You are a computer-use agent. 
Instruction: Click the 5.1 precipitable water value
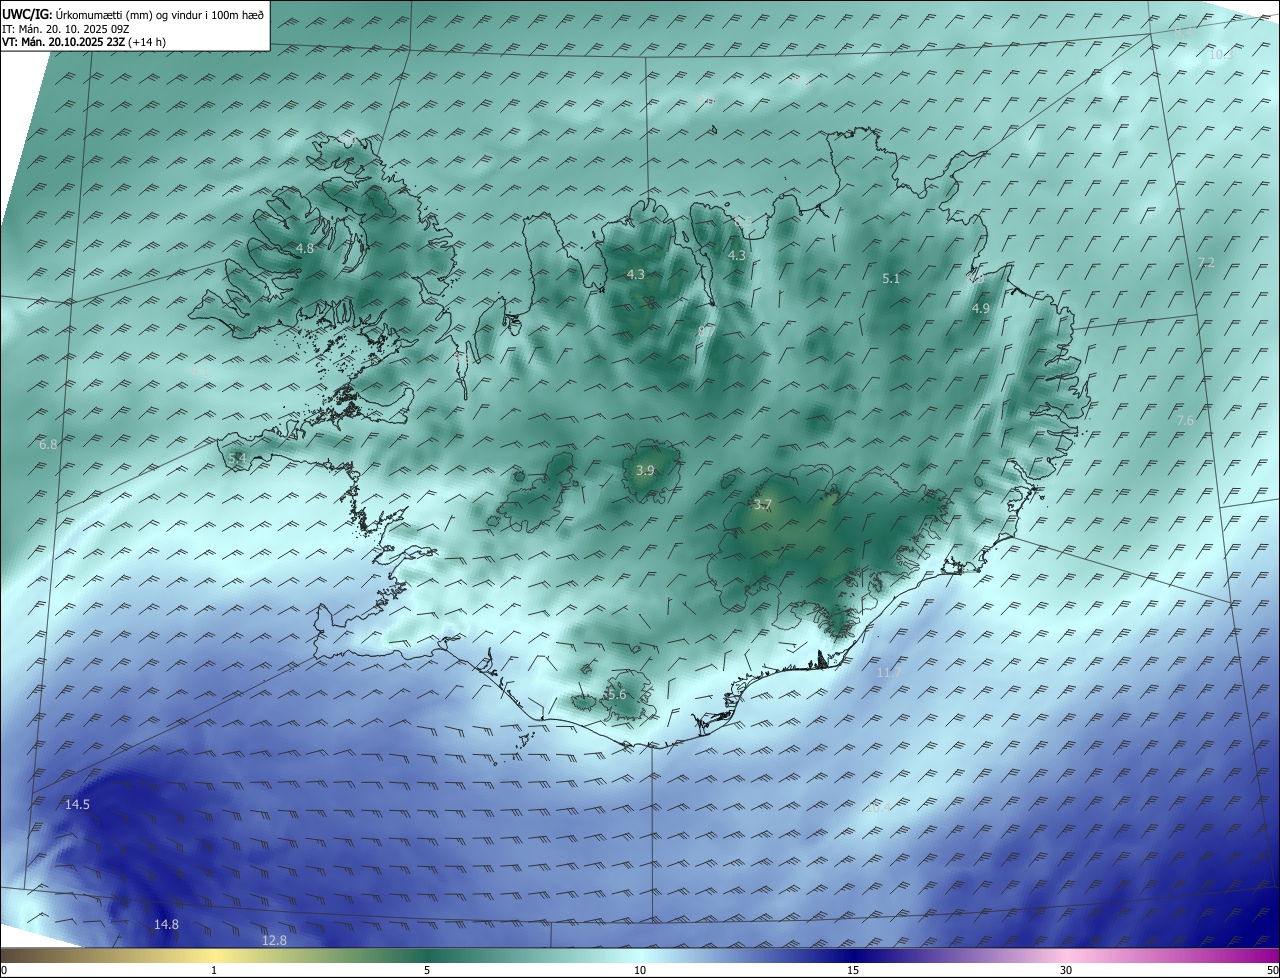point(891,279)
